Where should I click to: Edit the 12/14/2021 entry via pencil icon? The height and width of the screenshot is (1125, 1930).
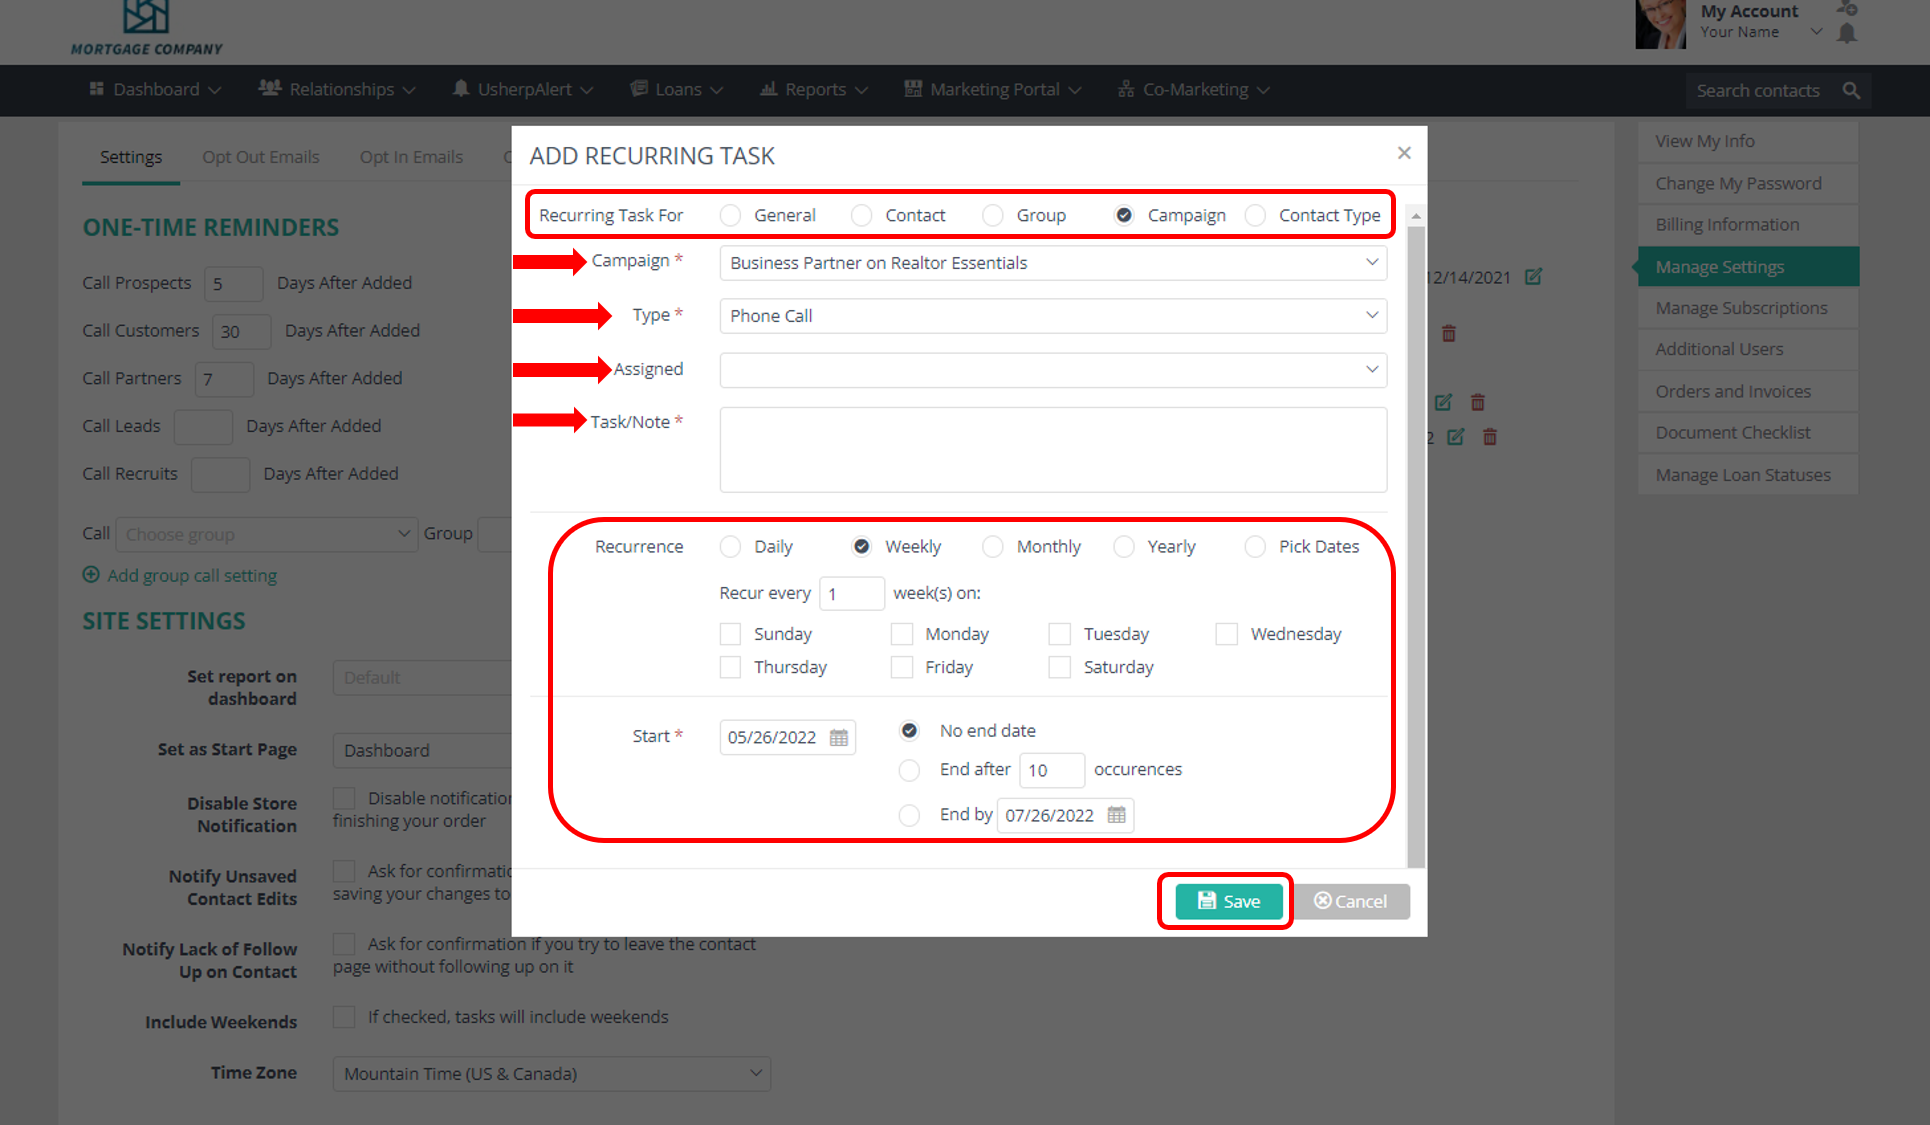click(1534, 277)
